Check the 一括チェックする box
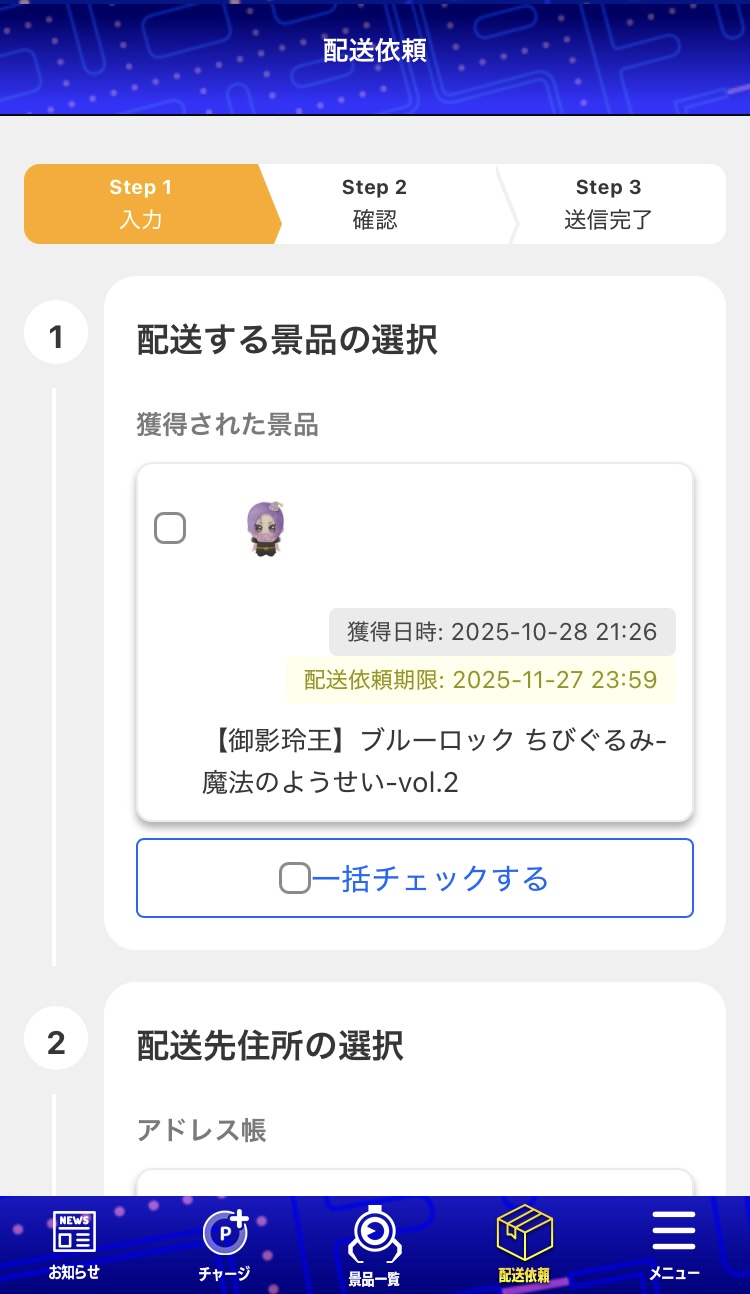Viewport: 750px width, 1294px height. [294, 879]
